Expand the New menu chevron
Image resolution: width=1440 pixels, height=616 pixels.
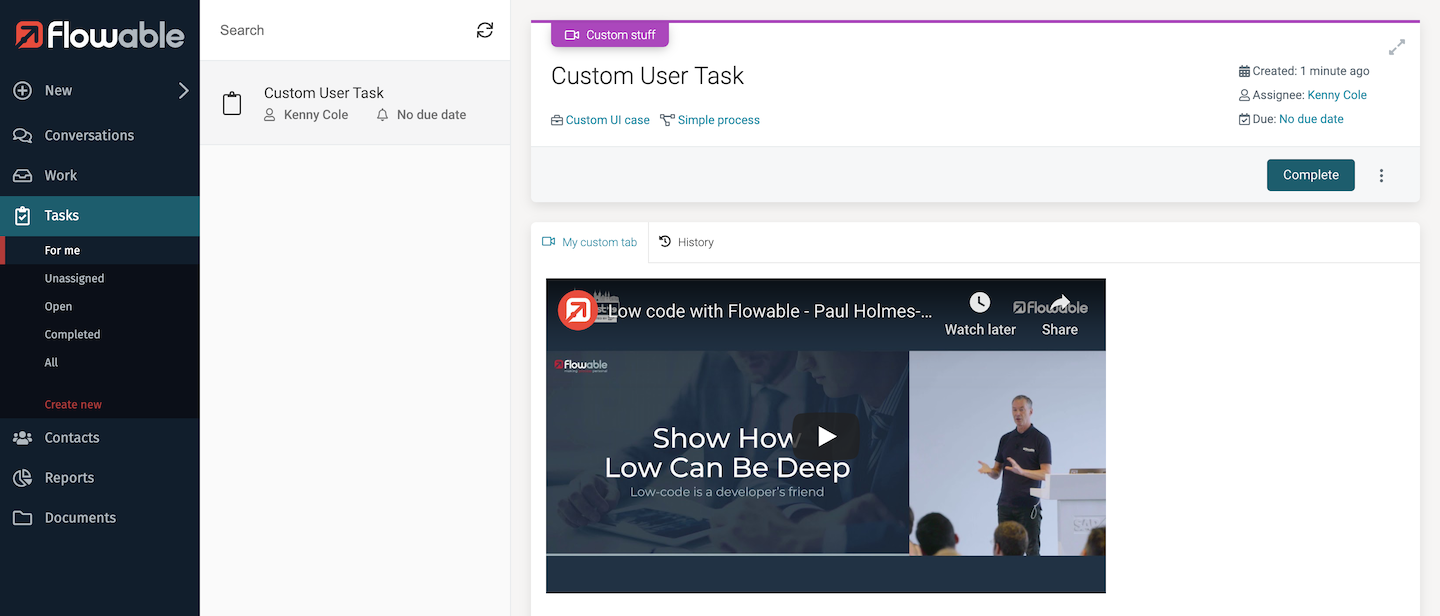(183, 91)
